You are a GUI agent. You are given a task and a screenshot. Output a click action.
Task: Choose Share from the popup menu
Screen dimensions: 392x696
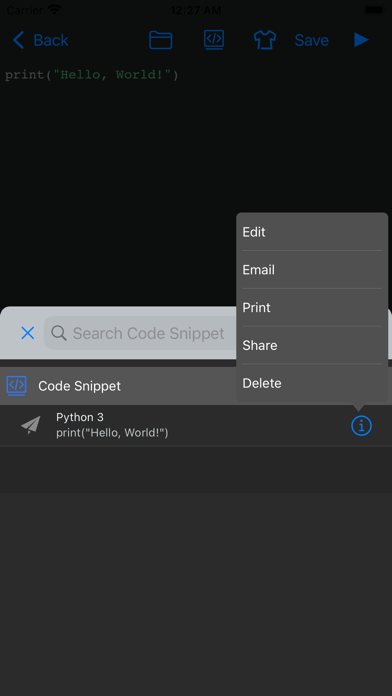coord(312,345)
